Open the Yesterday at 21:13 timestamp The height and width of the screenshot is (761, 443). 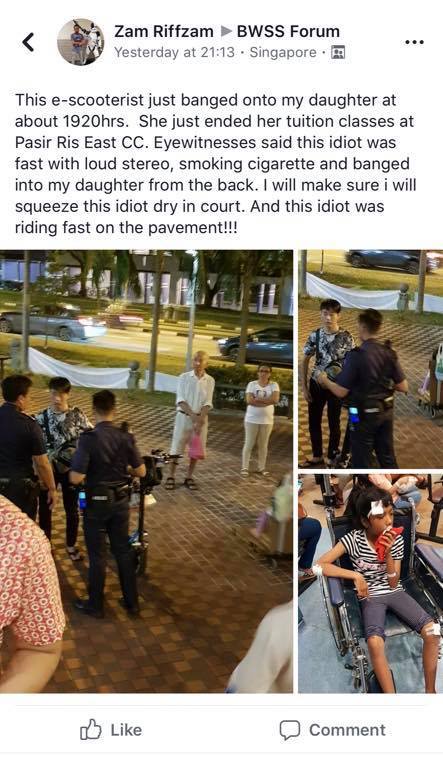pyautogui.click(x=174, y=52)
